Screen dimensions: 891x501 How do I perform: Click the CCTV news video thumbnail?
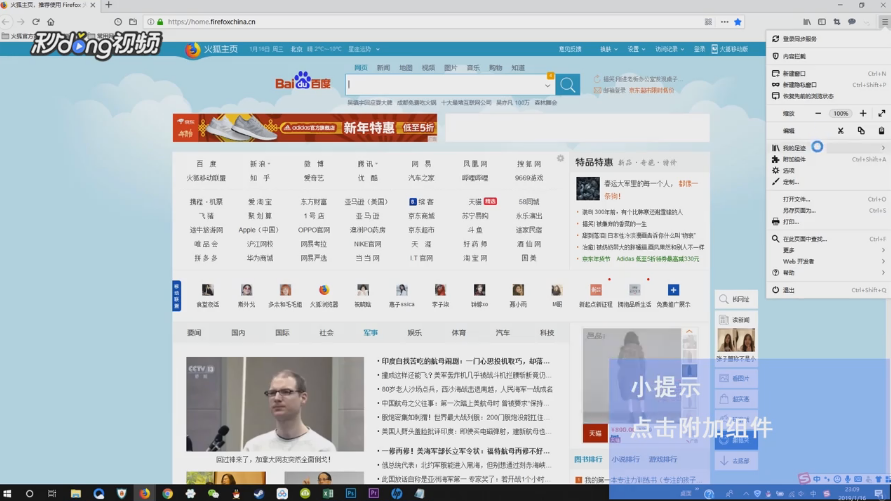coord(275,404)
